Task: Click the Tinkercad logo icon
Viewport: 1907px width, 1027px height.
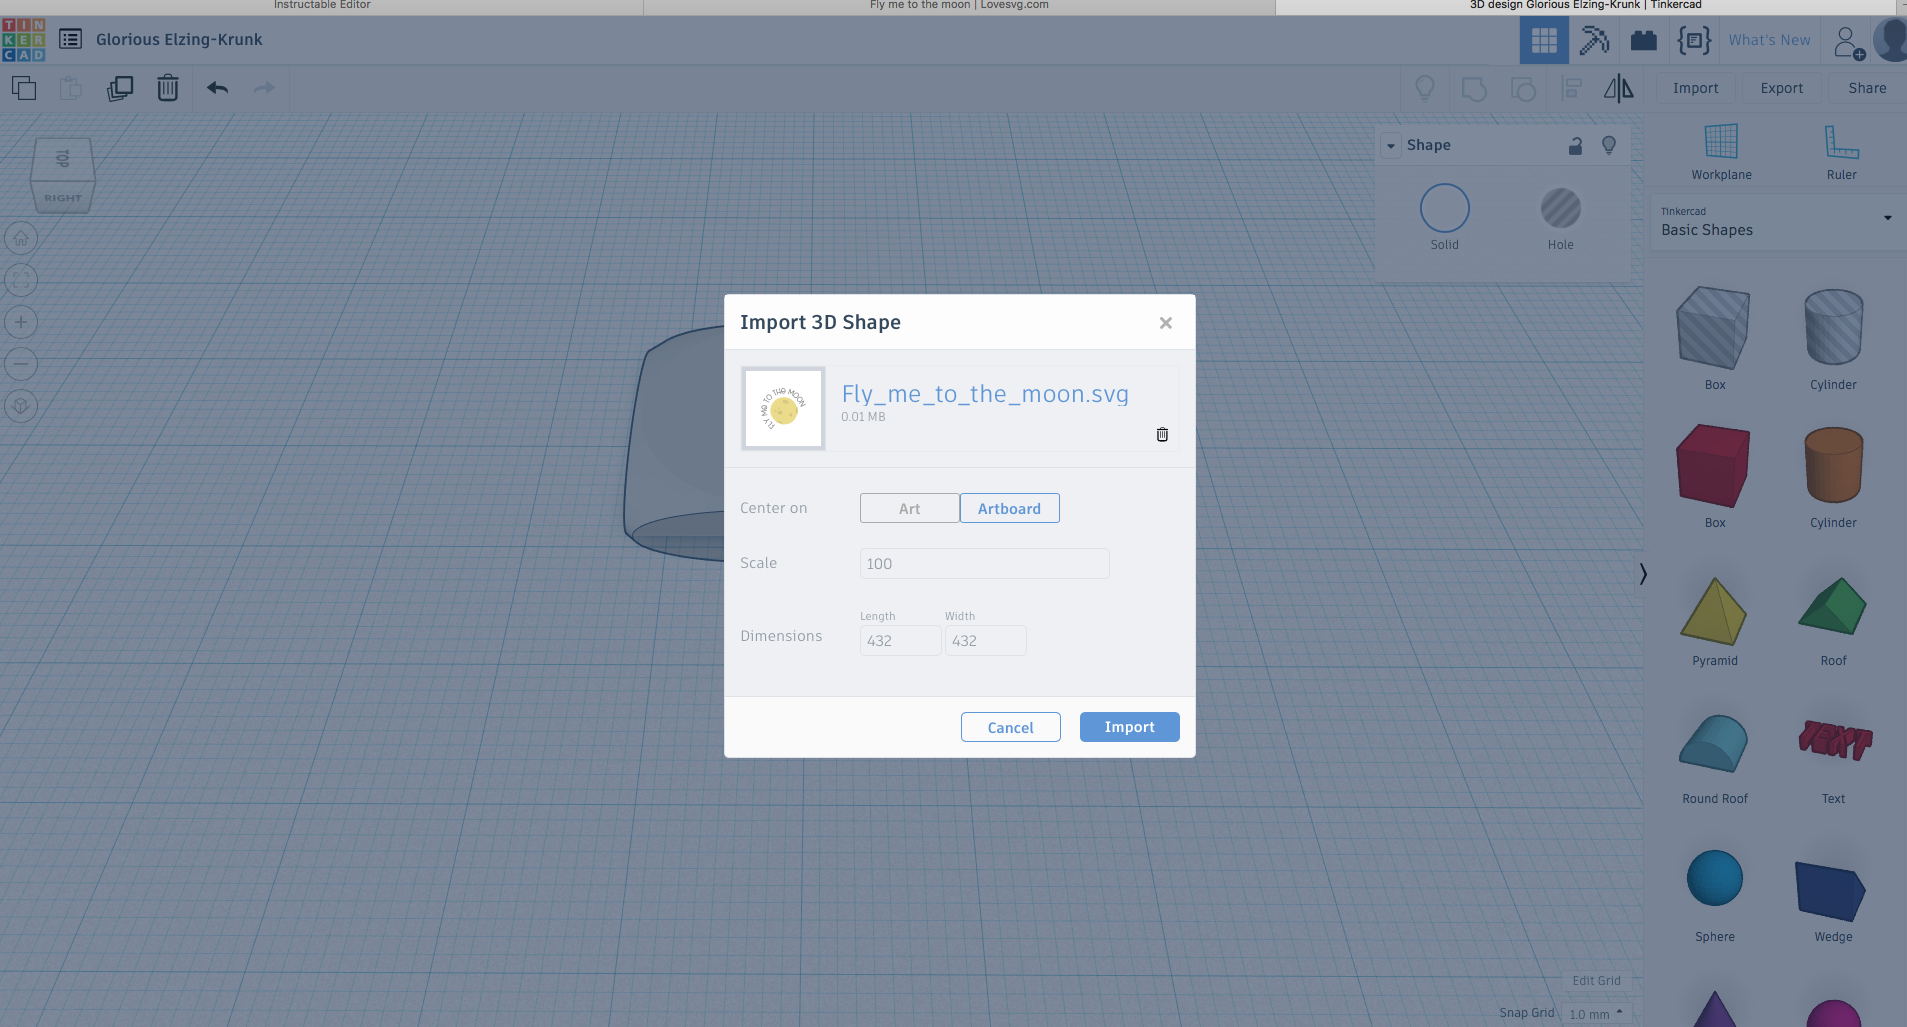Action: pos(23,40)
